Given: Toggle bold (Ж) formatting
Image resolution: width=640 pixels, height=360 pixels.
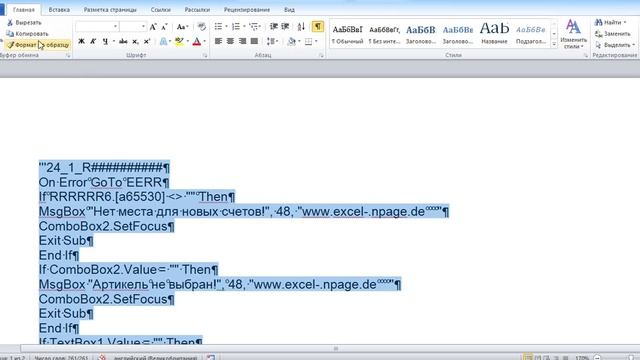Looking at the screenshot, I should tap(81, 41).
